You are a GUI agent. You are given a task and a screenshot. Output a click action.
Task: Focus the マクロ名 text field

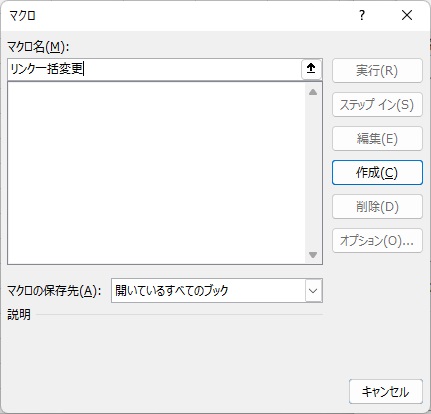[x=154, y=69]
